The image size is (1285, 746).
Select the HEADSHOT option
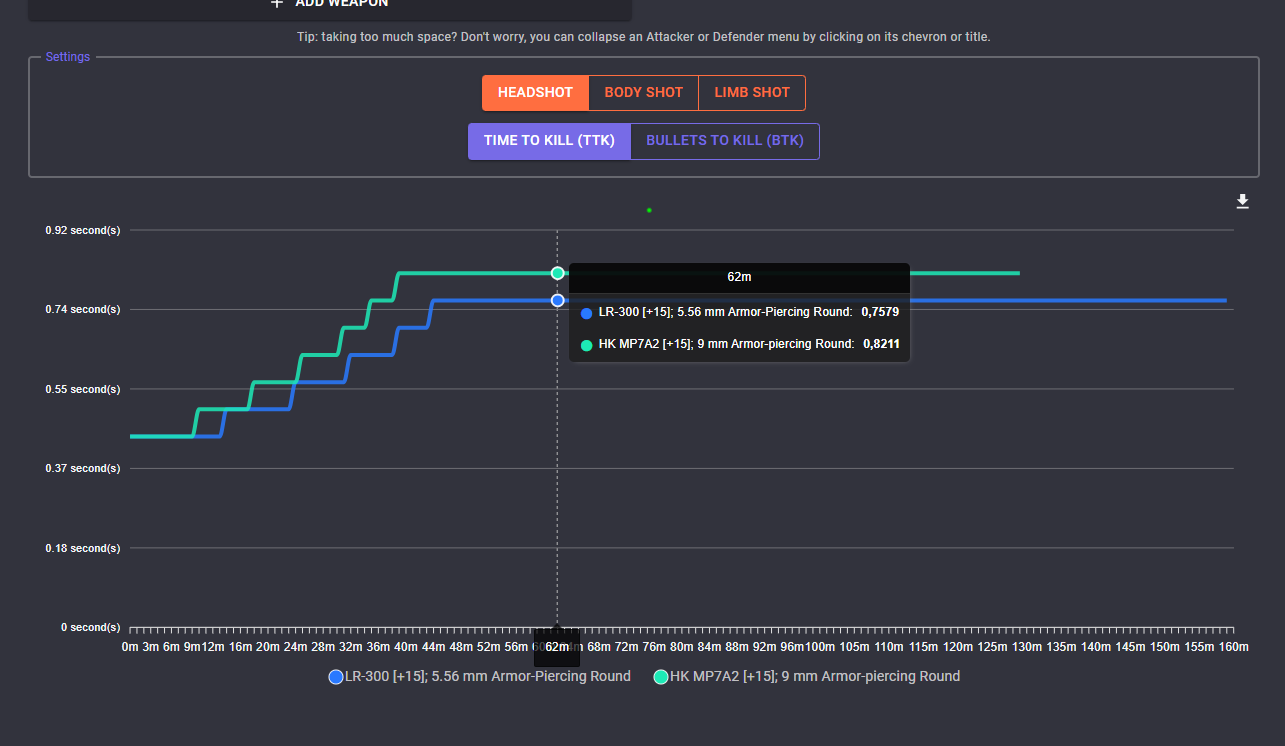[x=535, y=93]
